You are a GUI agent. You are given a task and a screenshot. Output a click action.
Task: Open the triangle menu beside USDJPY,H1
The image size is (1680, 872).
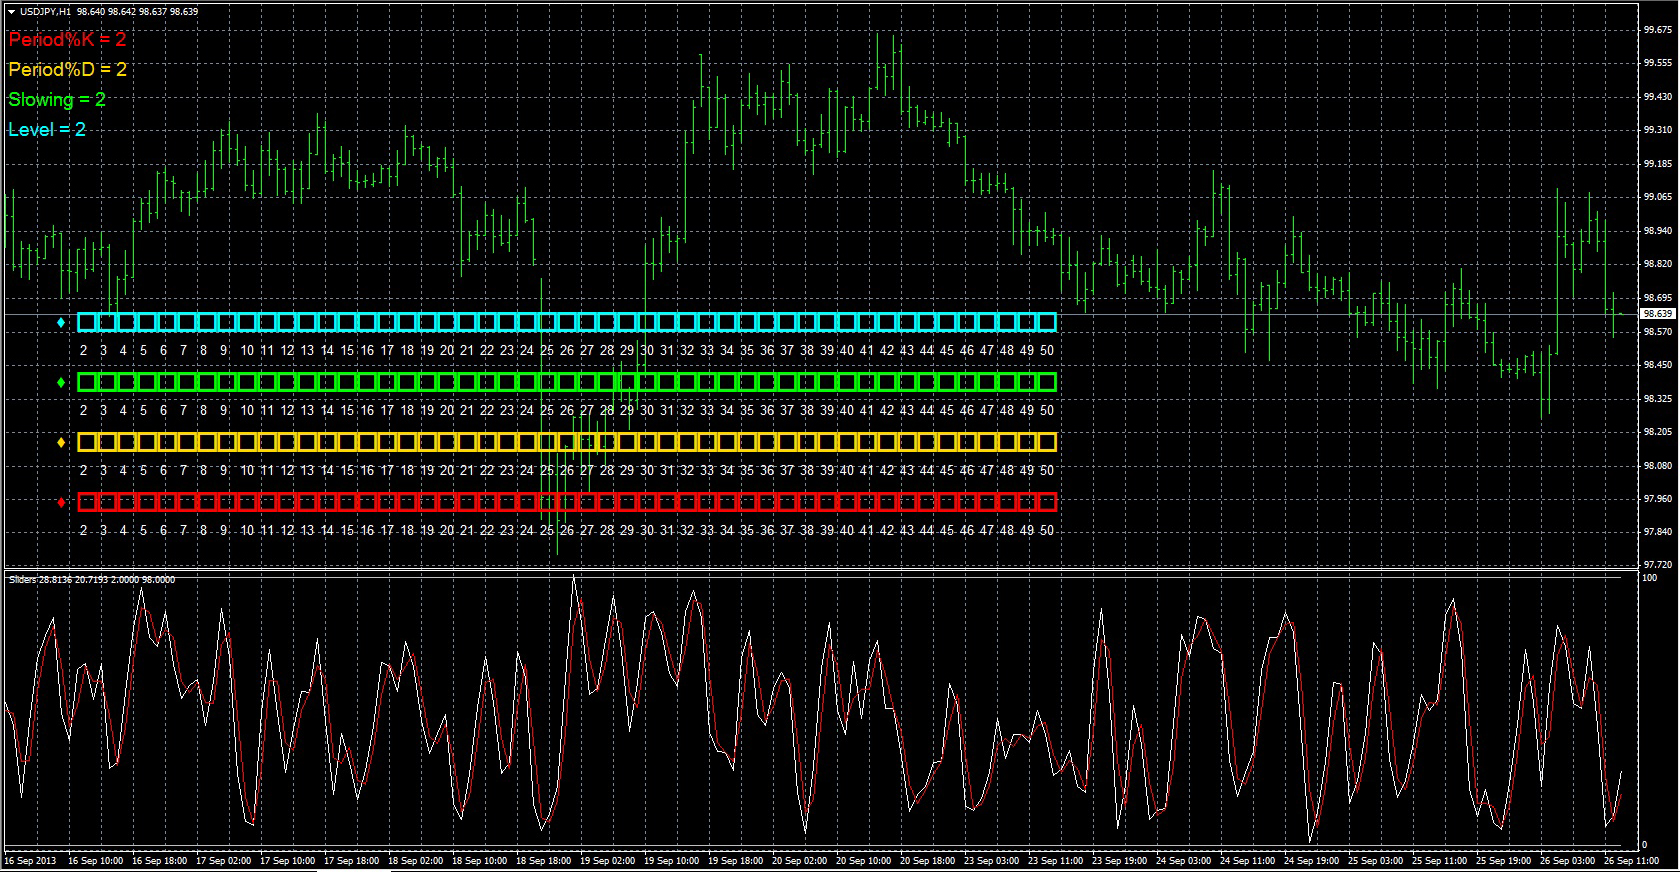click(11, 11)
